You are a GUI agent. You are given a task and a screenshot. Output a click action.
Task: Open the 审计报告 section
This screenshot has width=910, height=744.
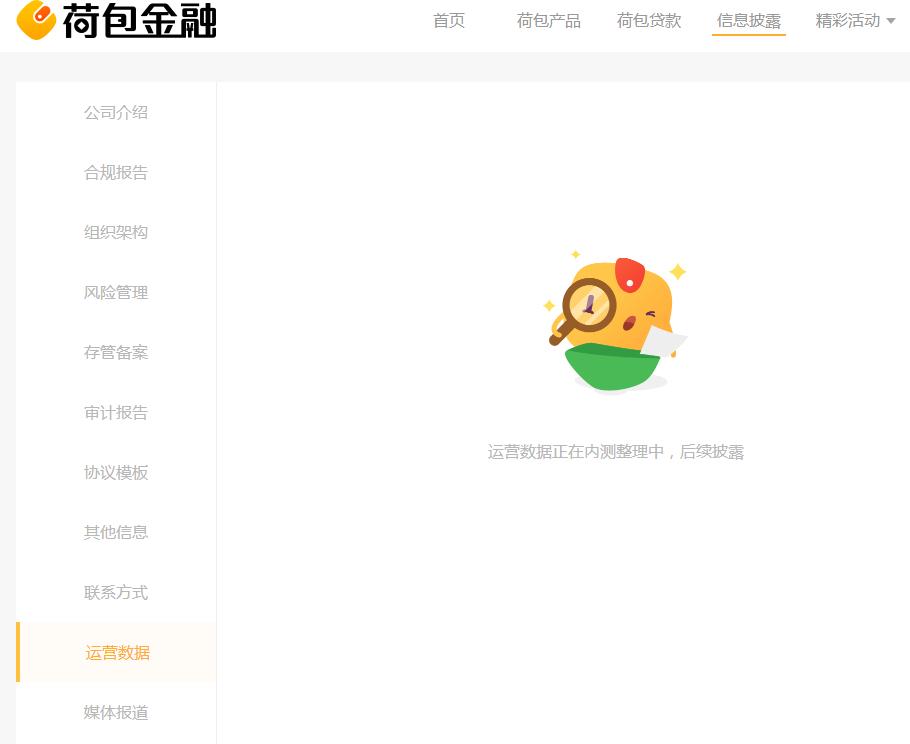point(116,412)
